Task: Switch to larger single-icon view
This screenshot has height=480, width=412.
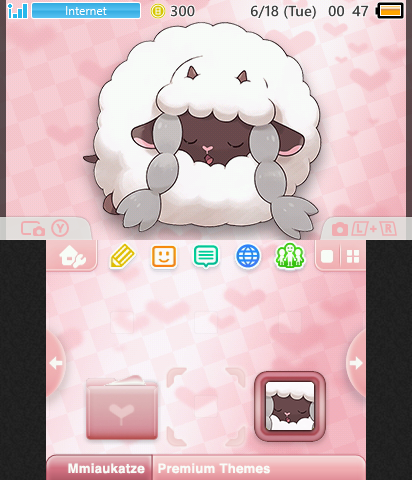Action: (x=327, y=257)
